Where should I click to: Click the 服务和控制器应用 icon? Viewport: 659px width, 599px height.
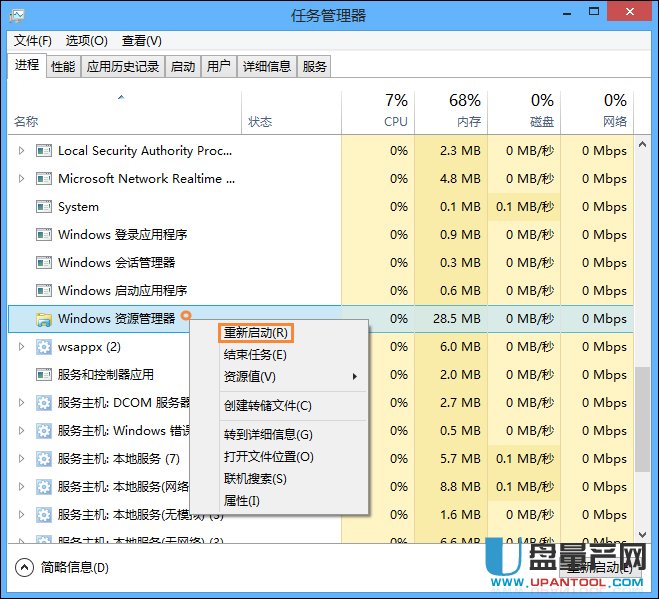[x=44, y=375]
